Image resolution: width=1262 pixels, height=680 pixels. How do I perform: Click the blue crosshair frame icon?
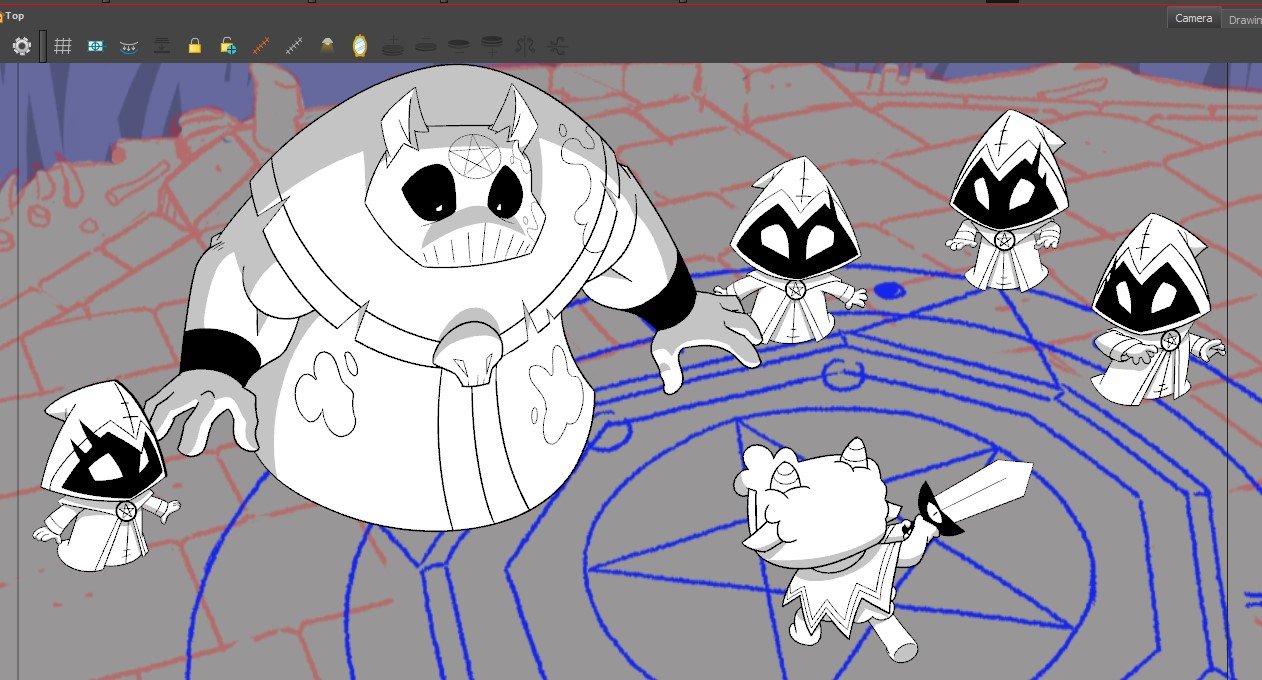(96, 46)
